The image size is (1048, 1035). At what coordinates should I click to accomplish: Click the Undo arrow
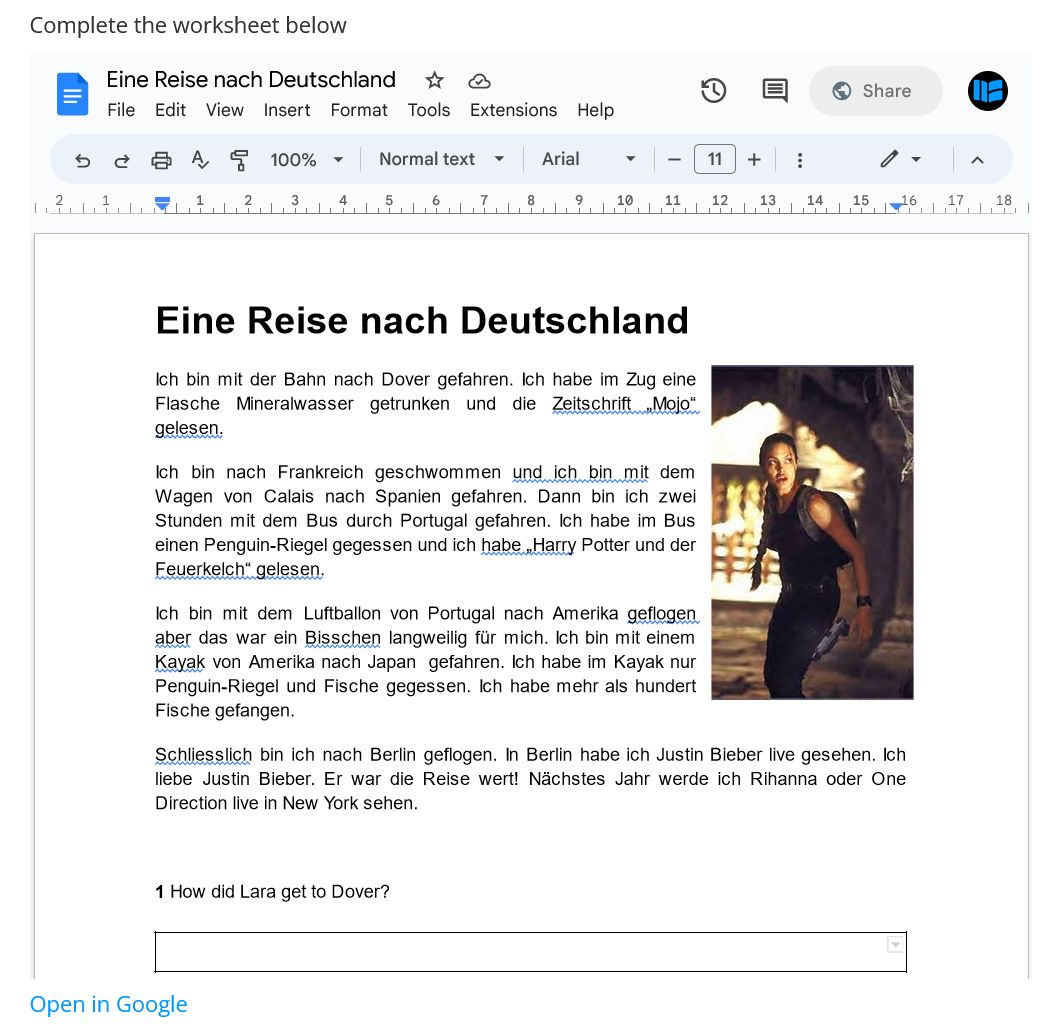click(83, 160)
